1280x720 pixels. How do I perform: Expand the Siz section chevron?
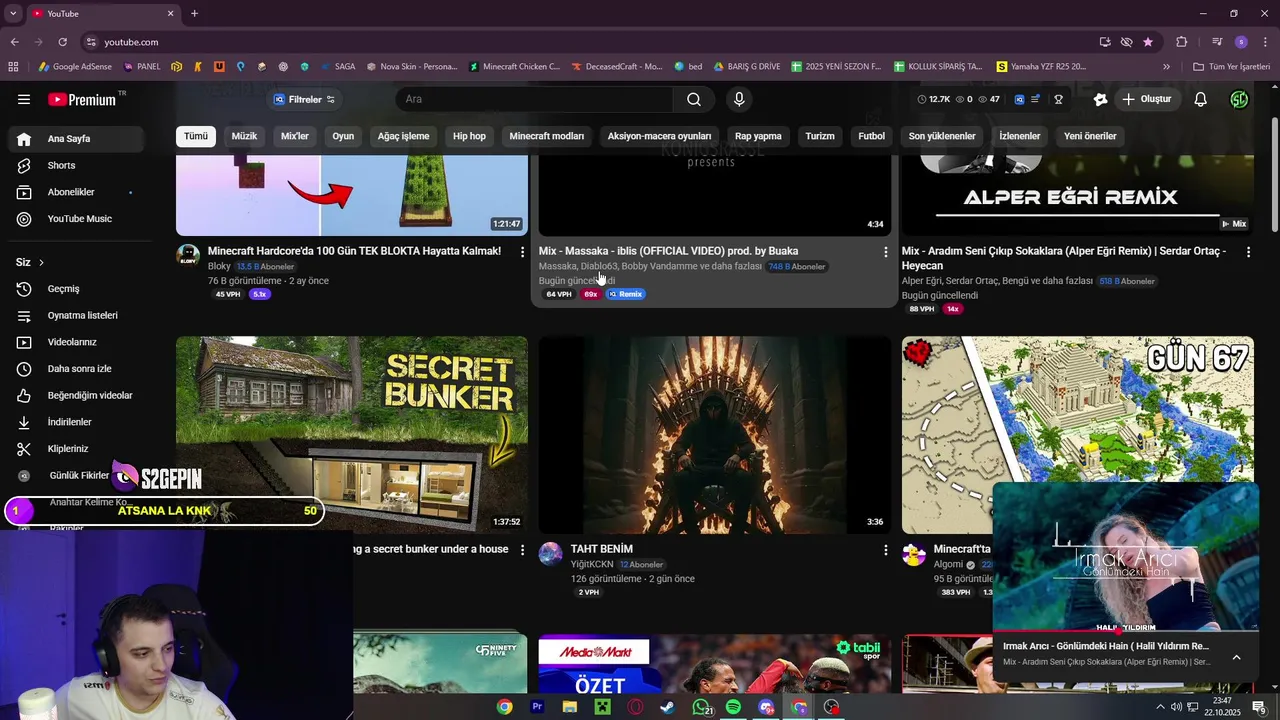41,263
